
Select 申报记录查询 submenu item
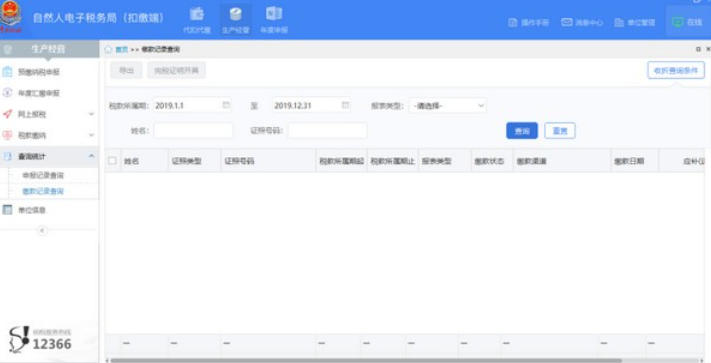[43, 175]
